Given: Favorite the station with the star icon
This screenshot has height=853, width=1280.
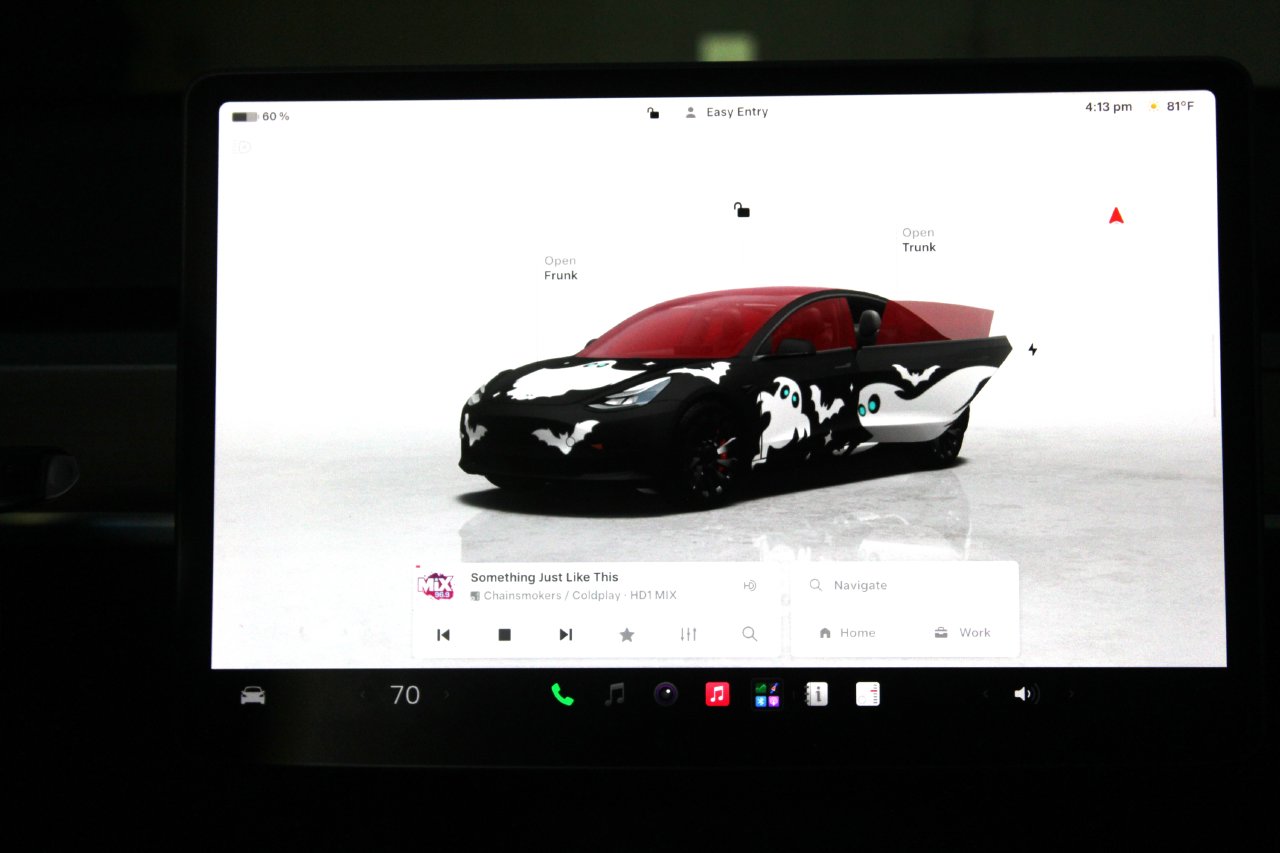Looking at the screenshot, I should click(627, 634).
